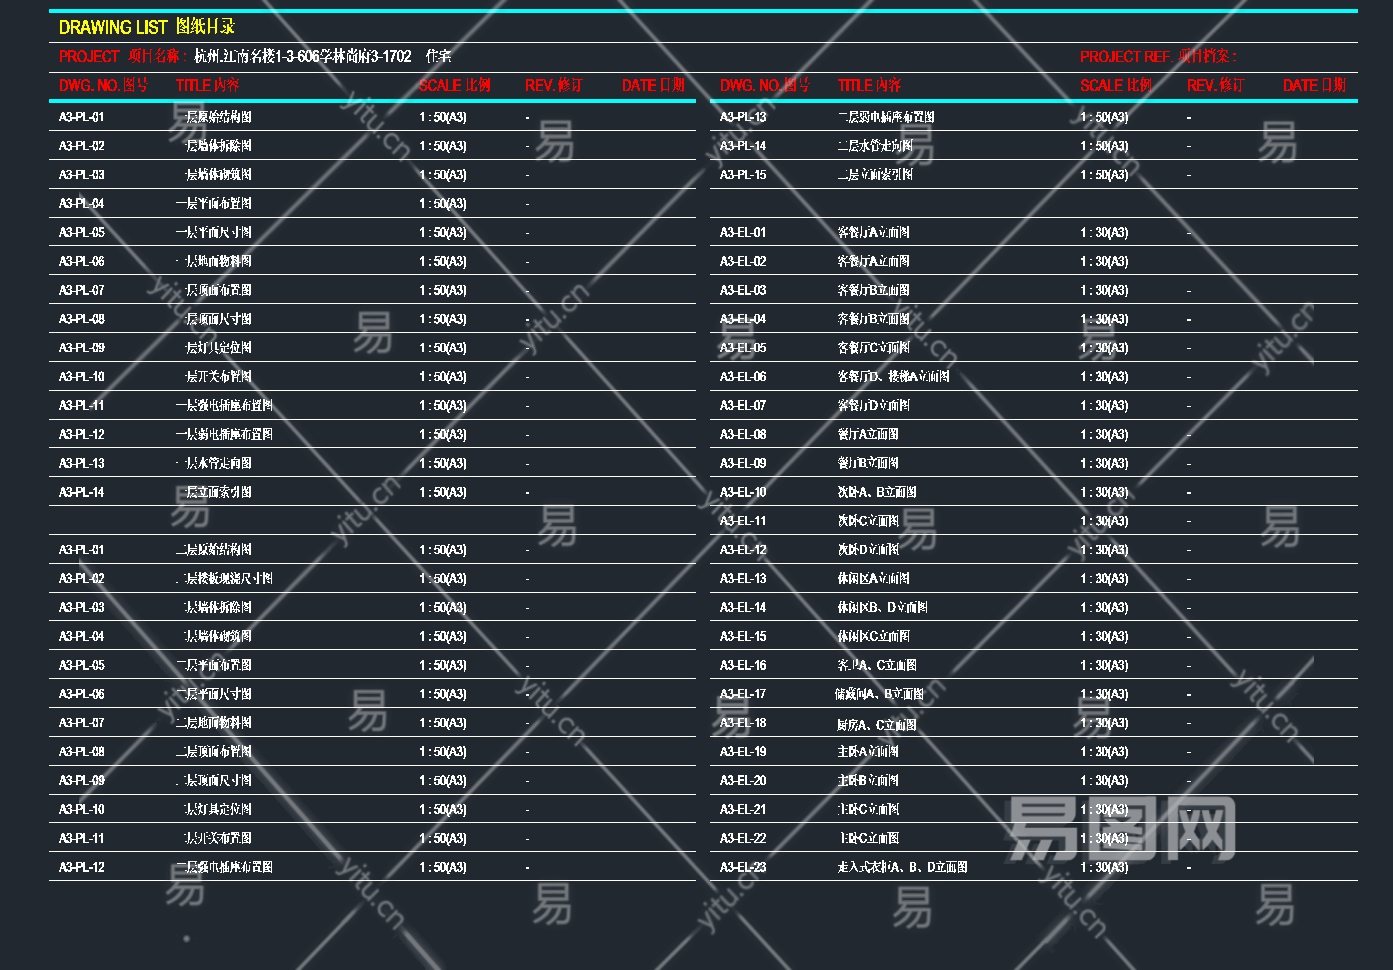1393x970 pixels.
Task: Select drawing number A3-EL-20
Action: (743, 781)
